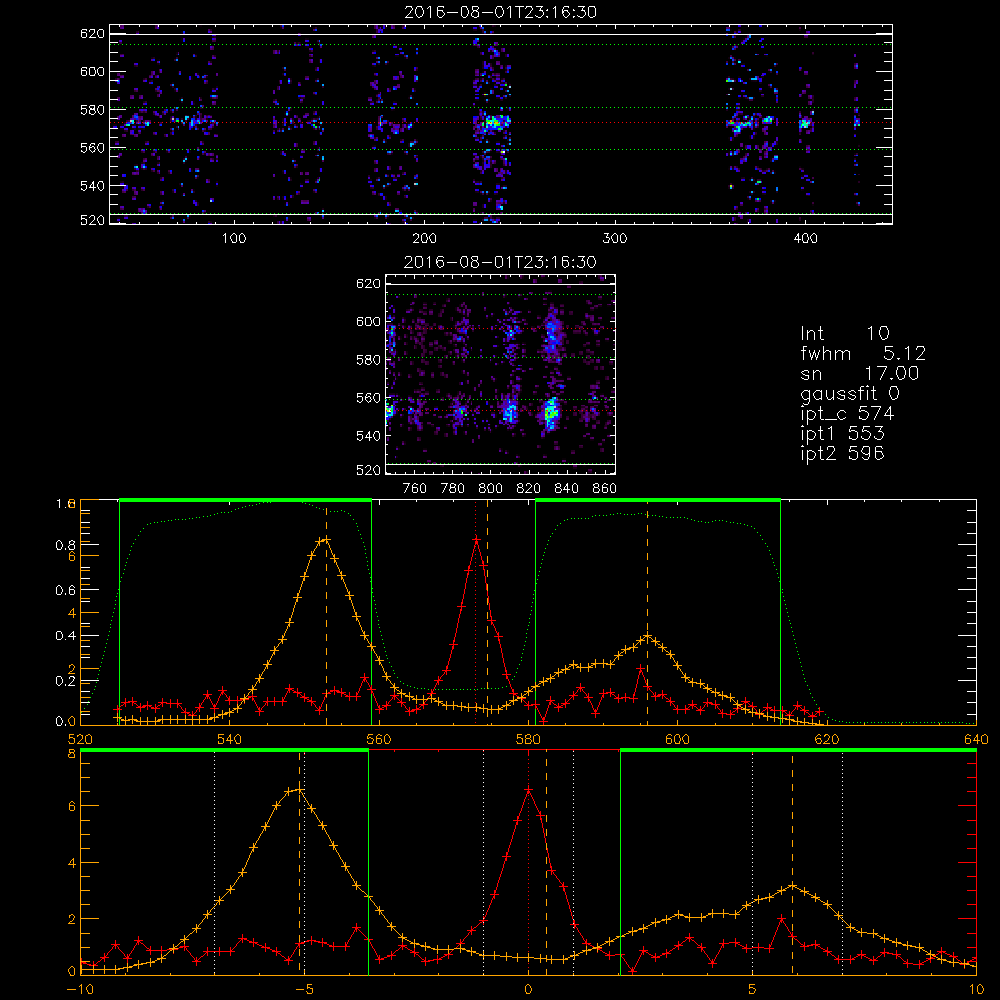Click the thick green bar atop upper profile's left window
This screenshot has width=1000, height=1000.
coord(246,500)
